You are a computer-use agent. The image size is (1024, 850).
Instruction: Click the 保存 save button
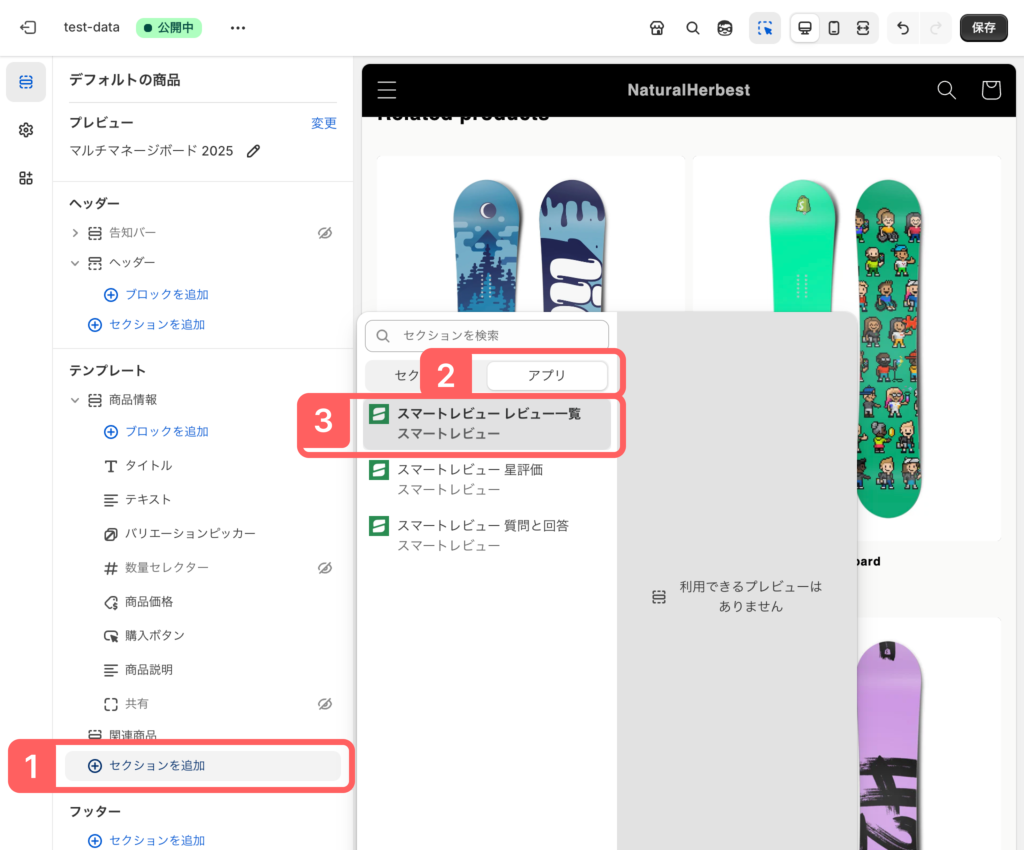coord(983,28)
